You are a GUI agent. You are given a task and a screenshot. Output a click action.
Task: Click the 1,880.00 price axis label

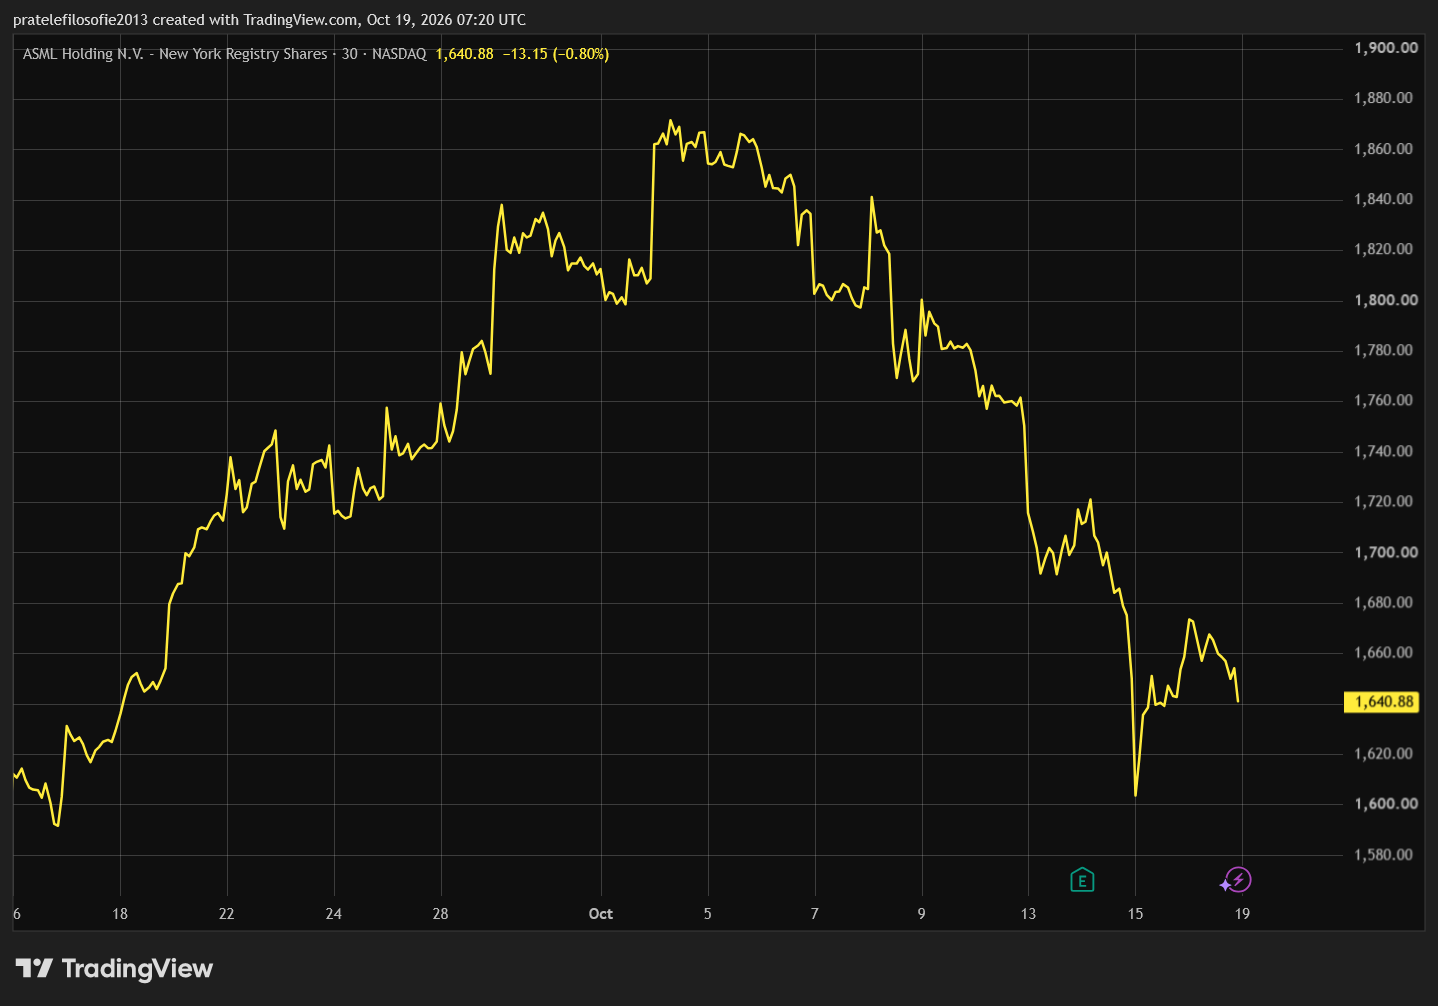click(1383, 98)
